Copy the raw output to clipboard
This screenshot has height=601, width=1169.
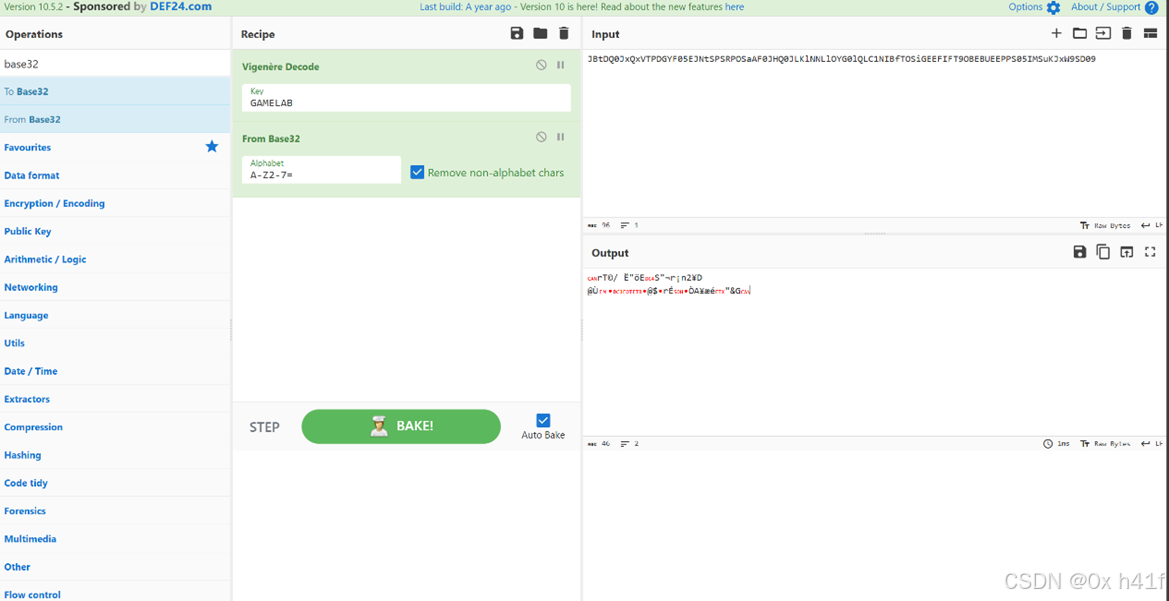click(1103, 252)
